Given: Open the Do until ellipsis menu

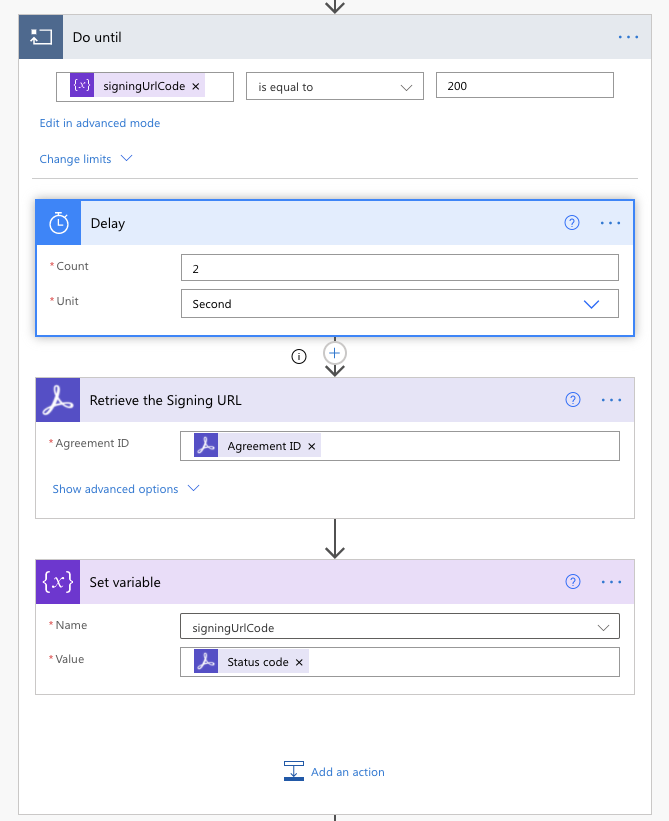Looking at the screenshot, I should click(628, 37).
